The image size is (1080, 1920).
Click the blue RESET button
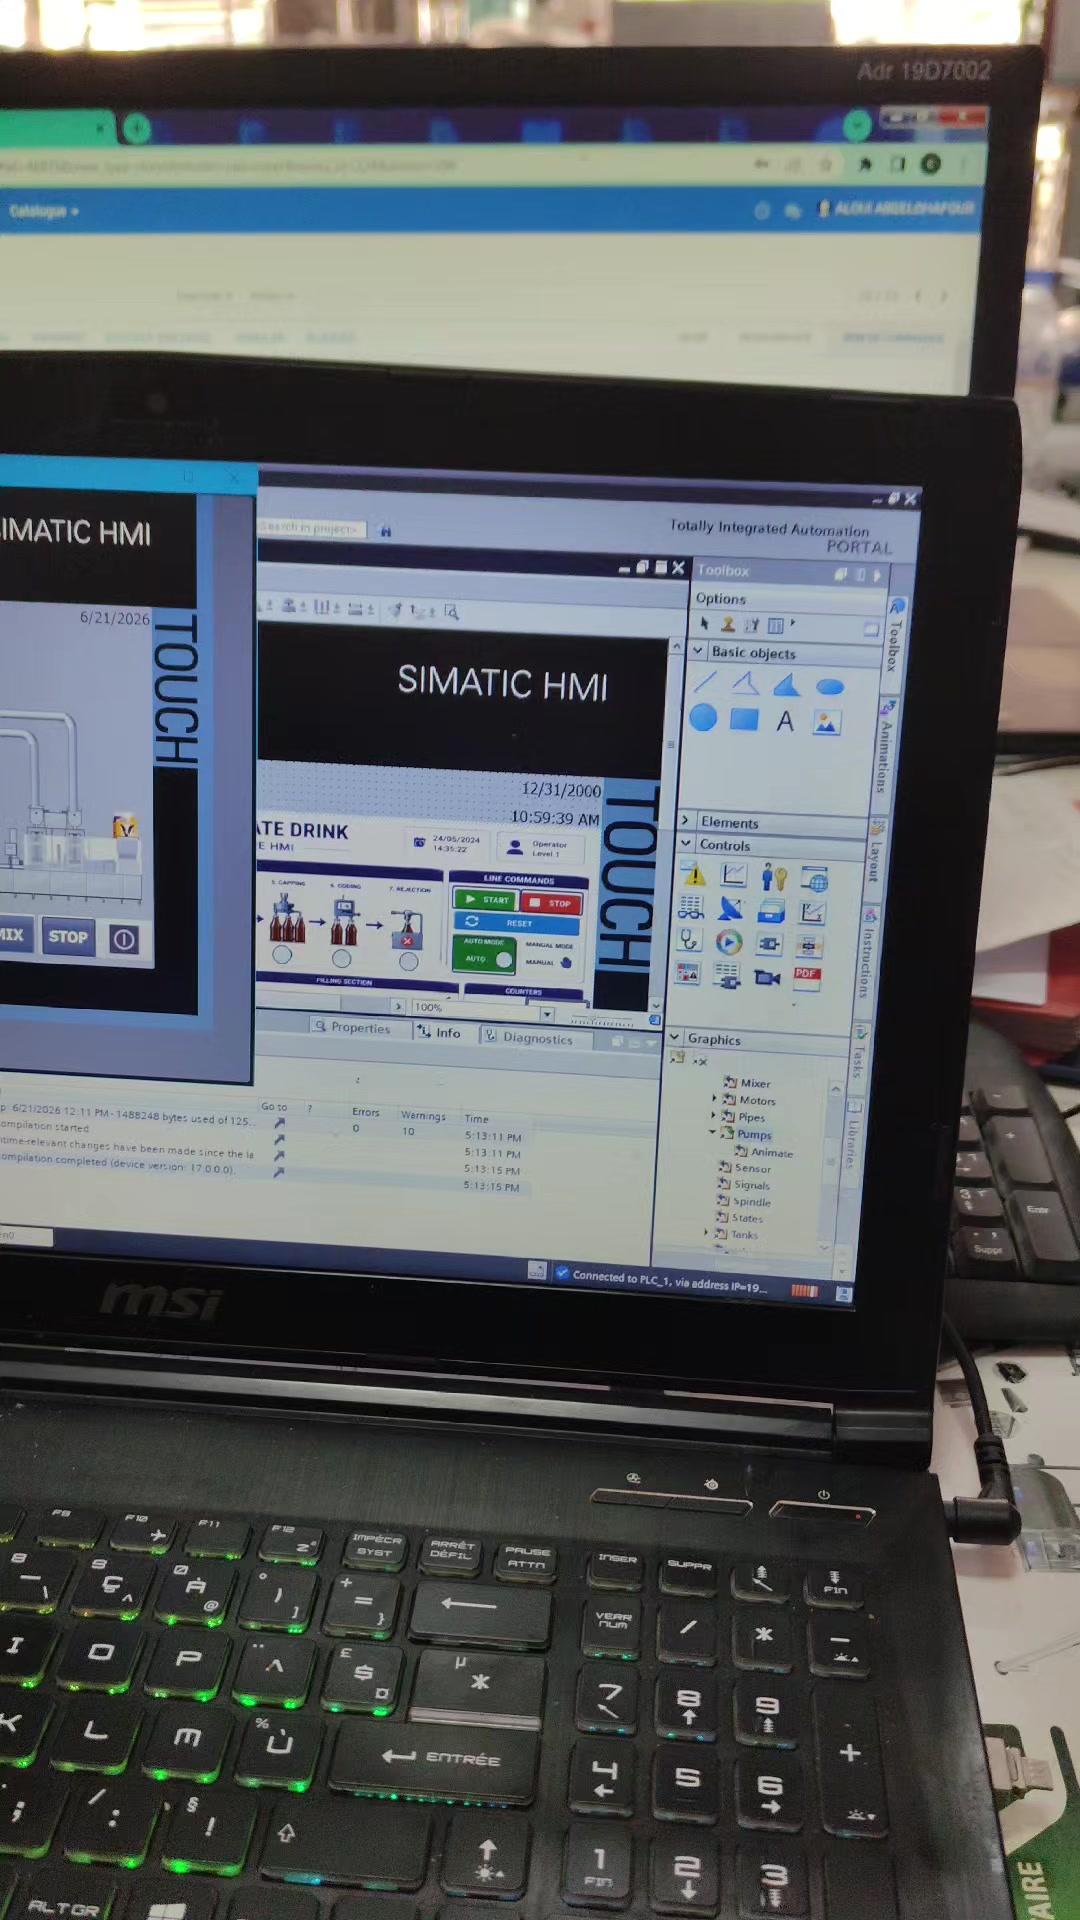517,923
